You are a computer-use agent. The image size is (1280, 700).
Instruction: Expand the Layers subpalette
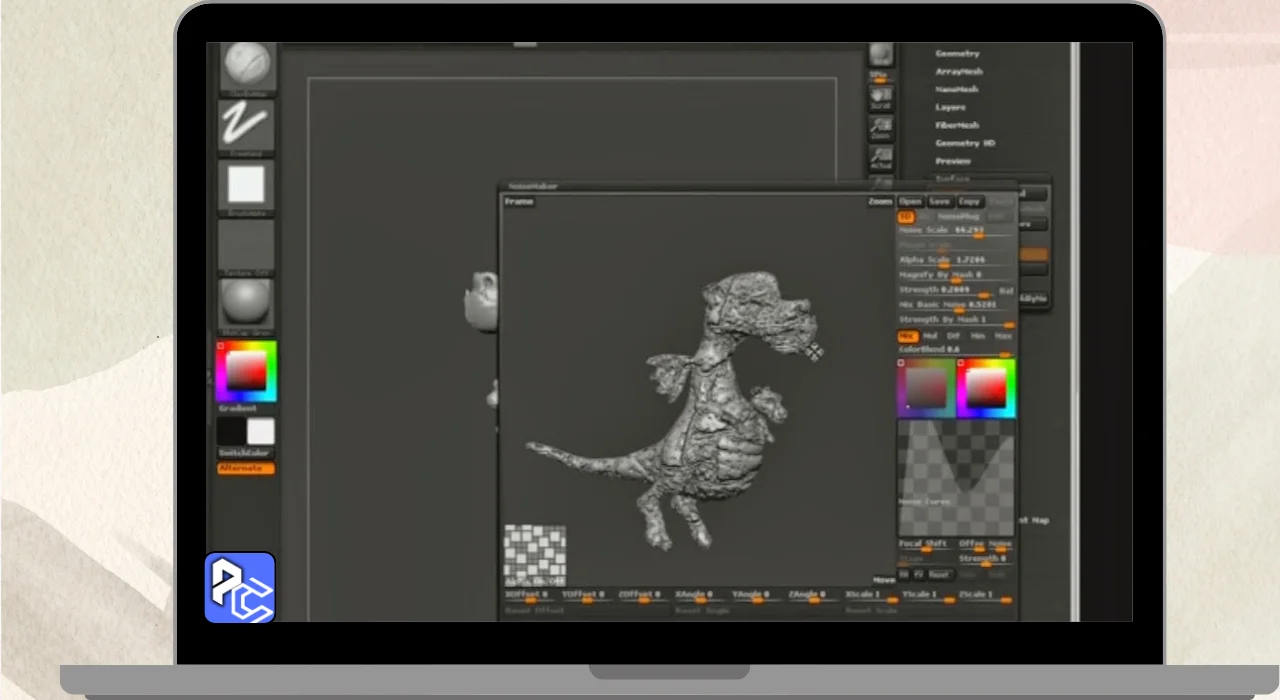tap(950, 107)
